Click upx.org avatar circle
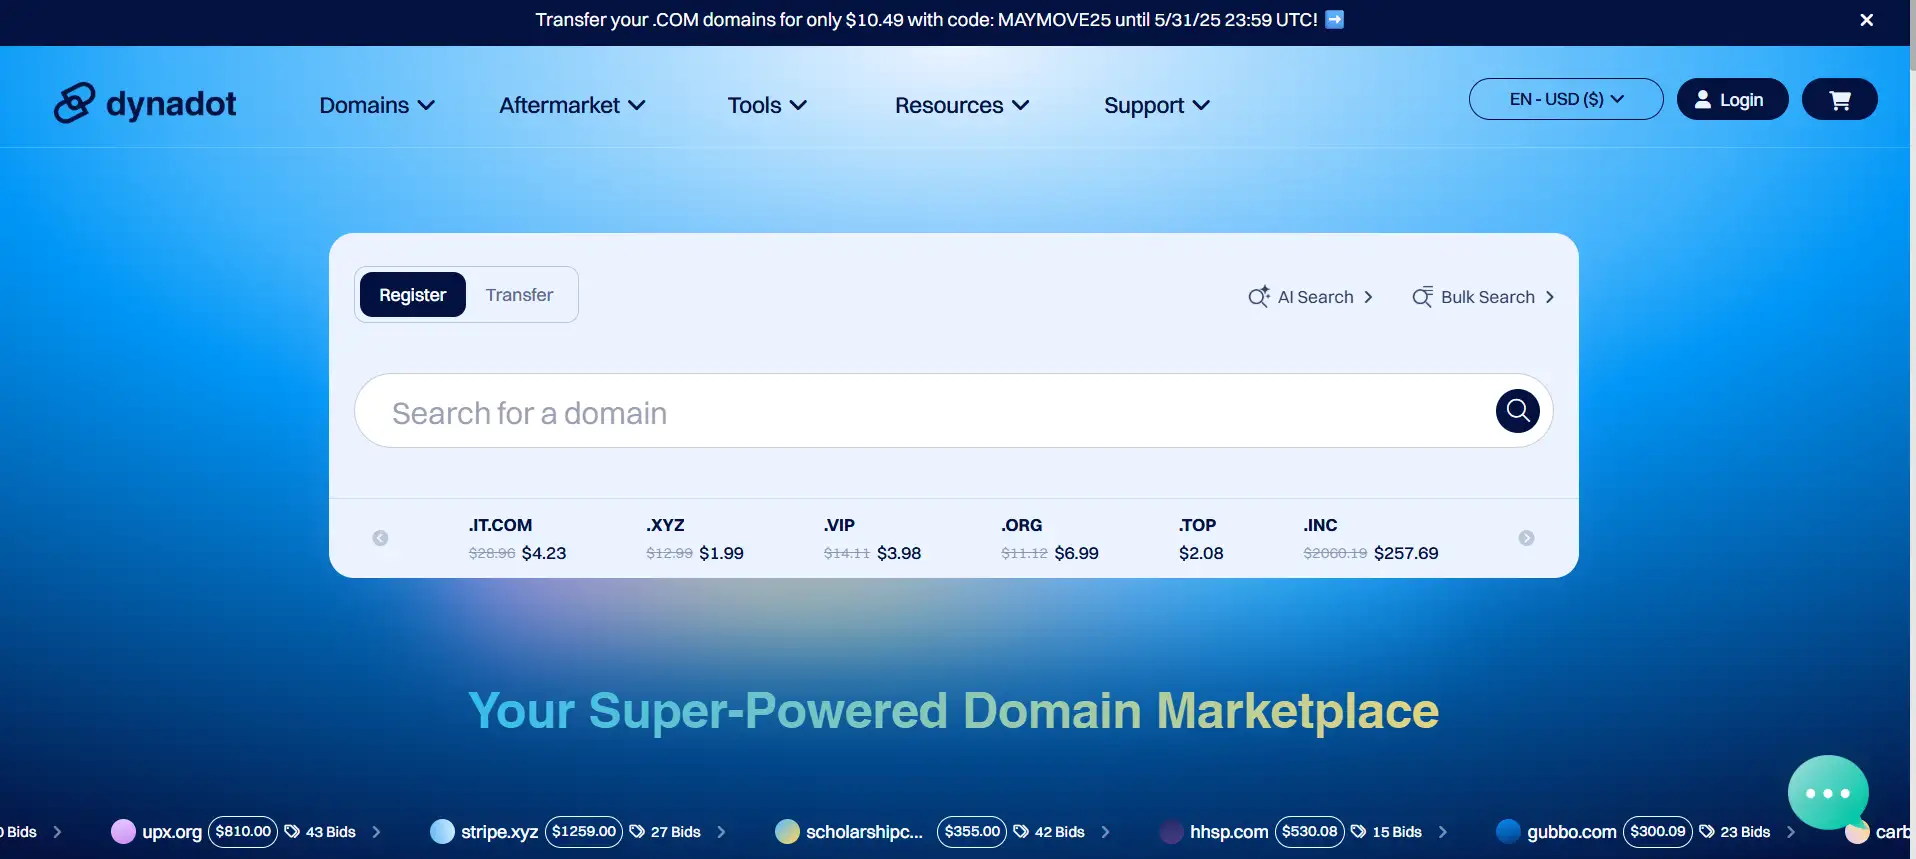This screenshot has height=859, width=1916. [123, 831]
